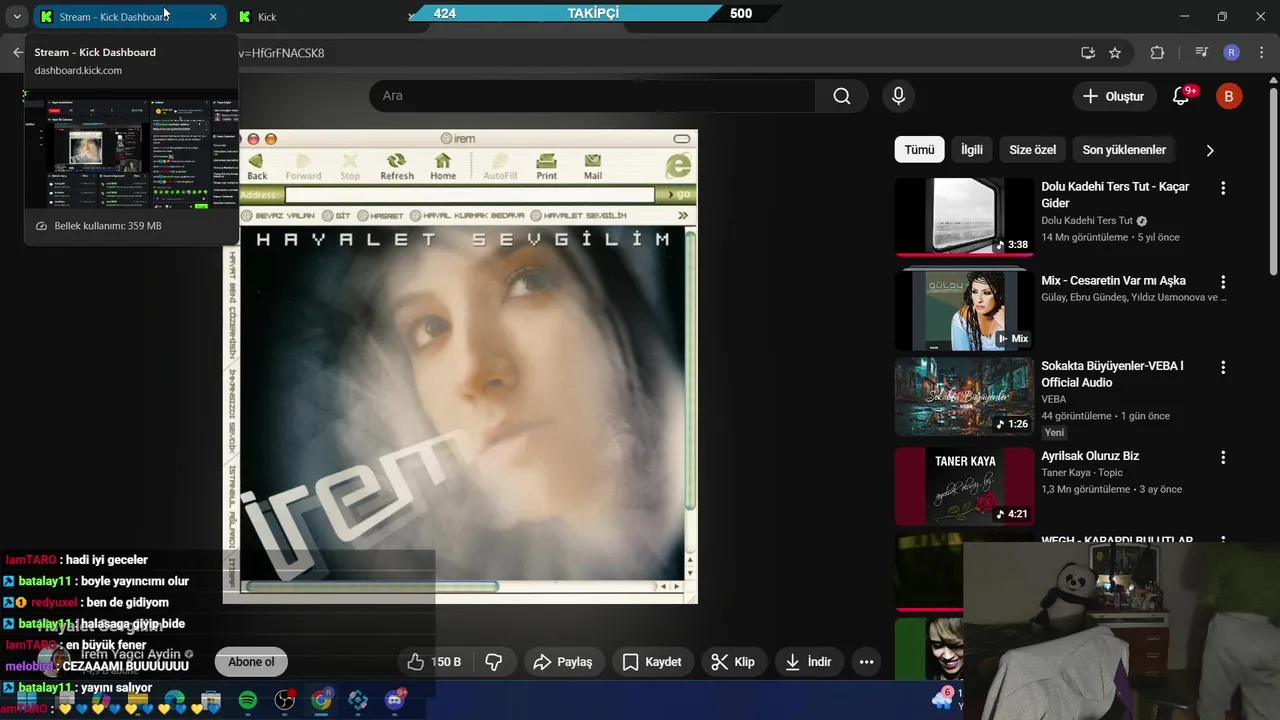1280x720 pixels.
Task: Switch to the Kick browser tab
Action: [267, 17]
